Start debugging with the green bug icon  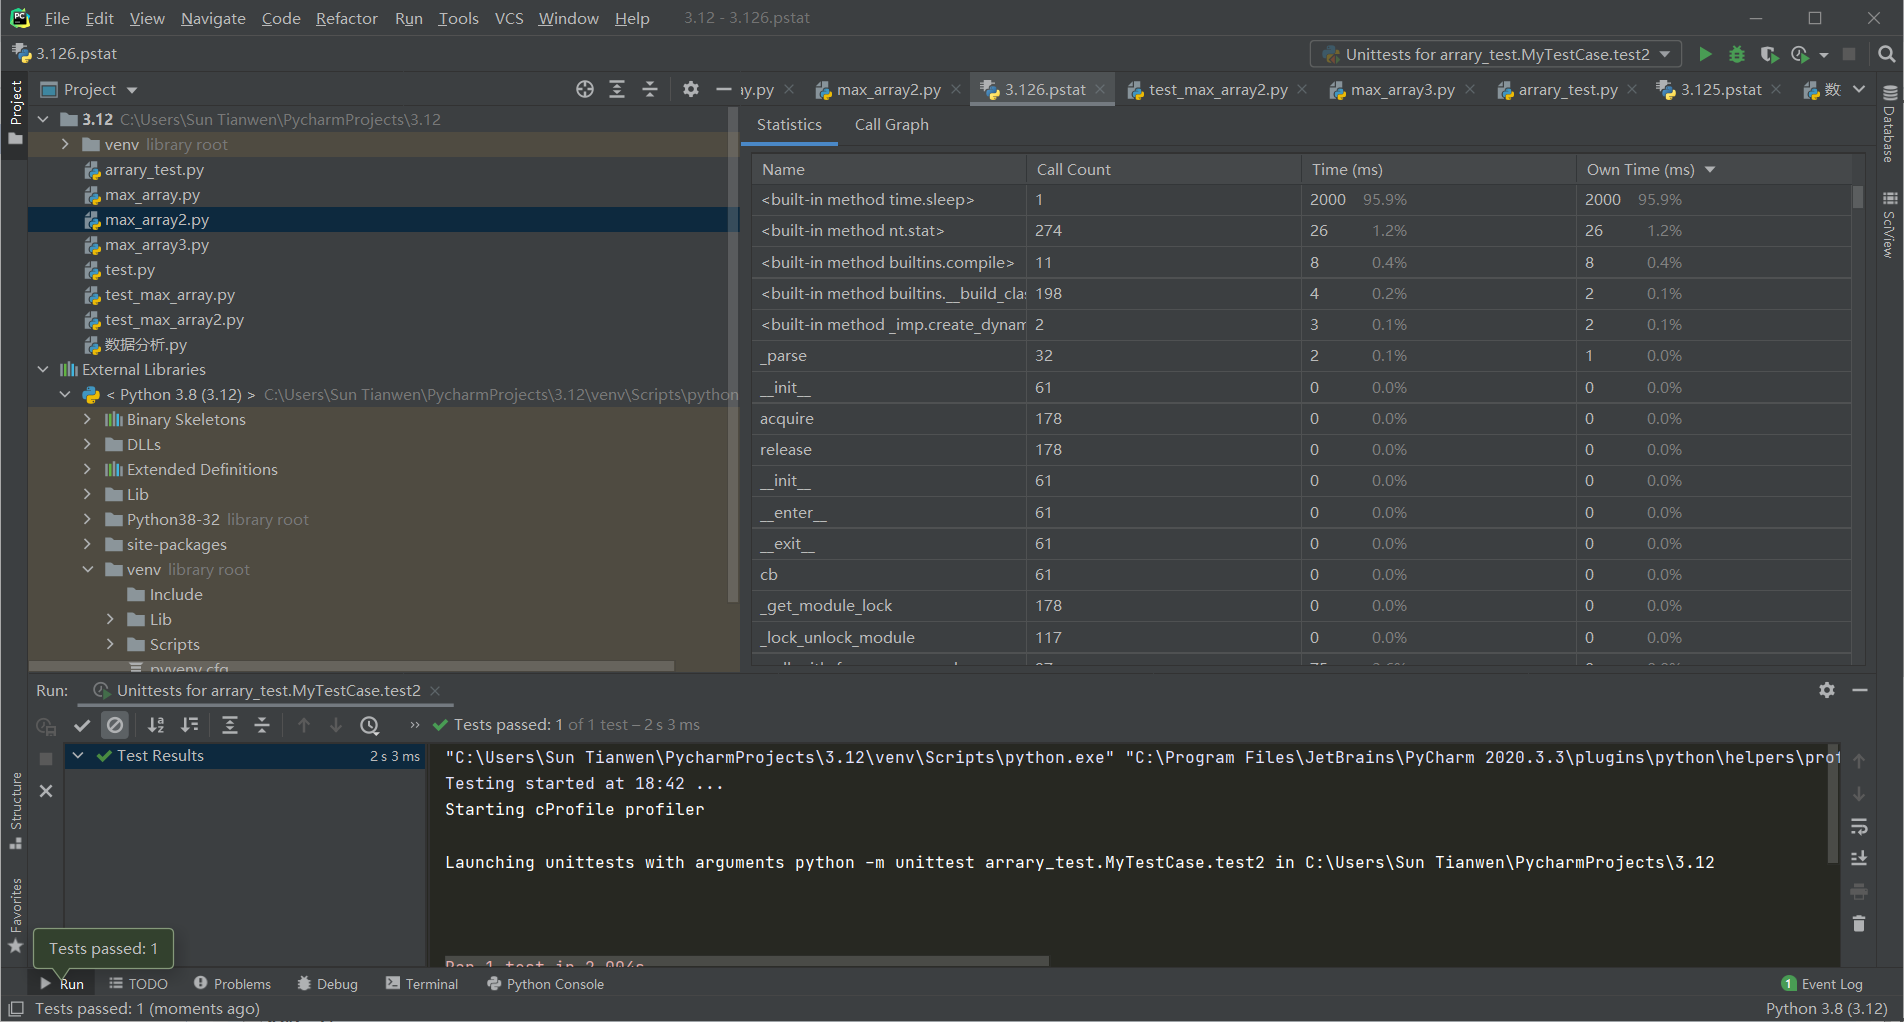coord(1737,54)
